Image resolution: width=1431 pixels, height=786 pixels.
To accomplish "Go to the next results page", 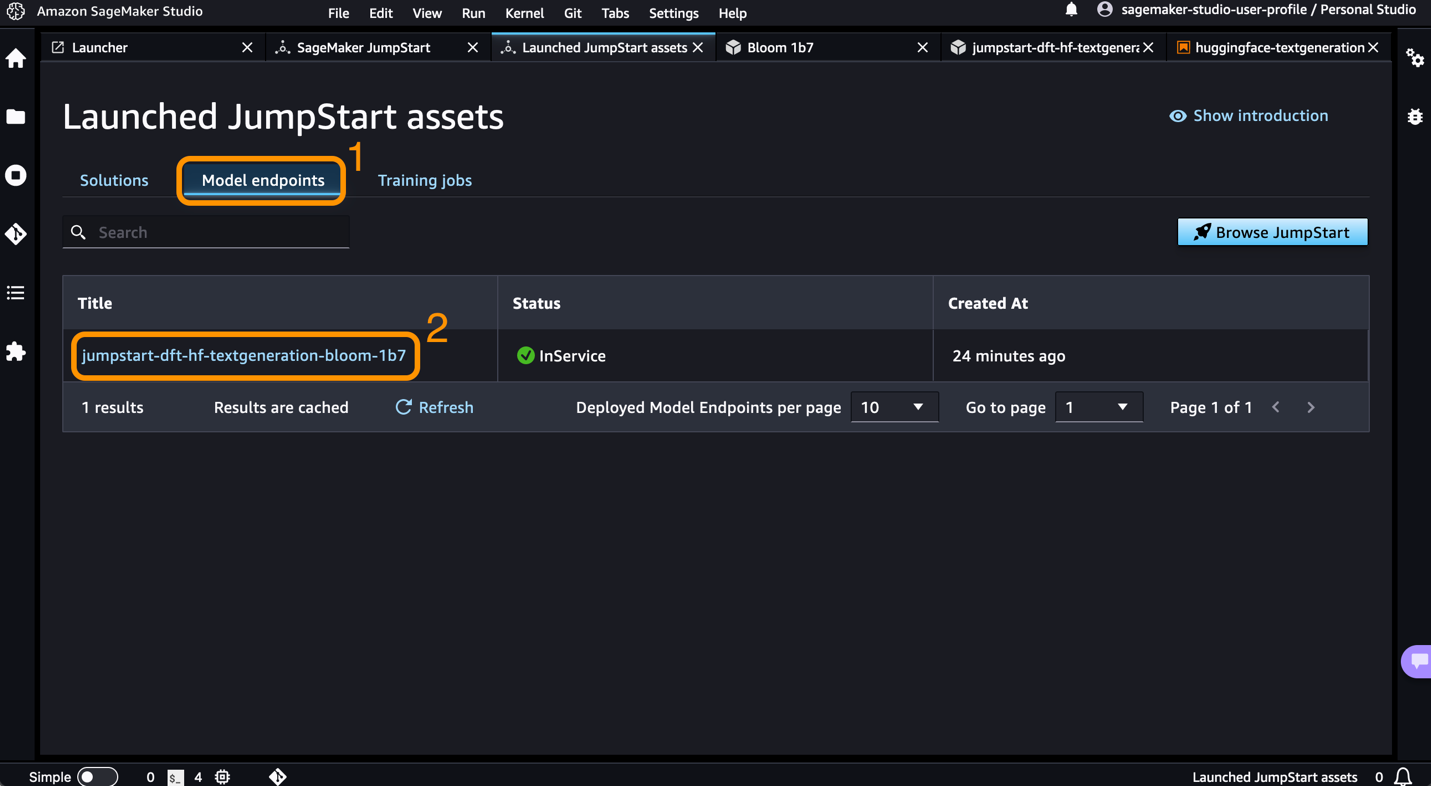I will 1311,407.
